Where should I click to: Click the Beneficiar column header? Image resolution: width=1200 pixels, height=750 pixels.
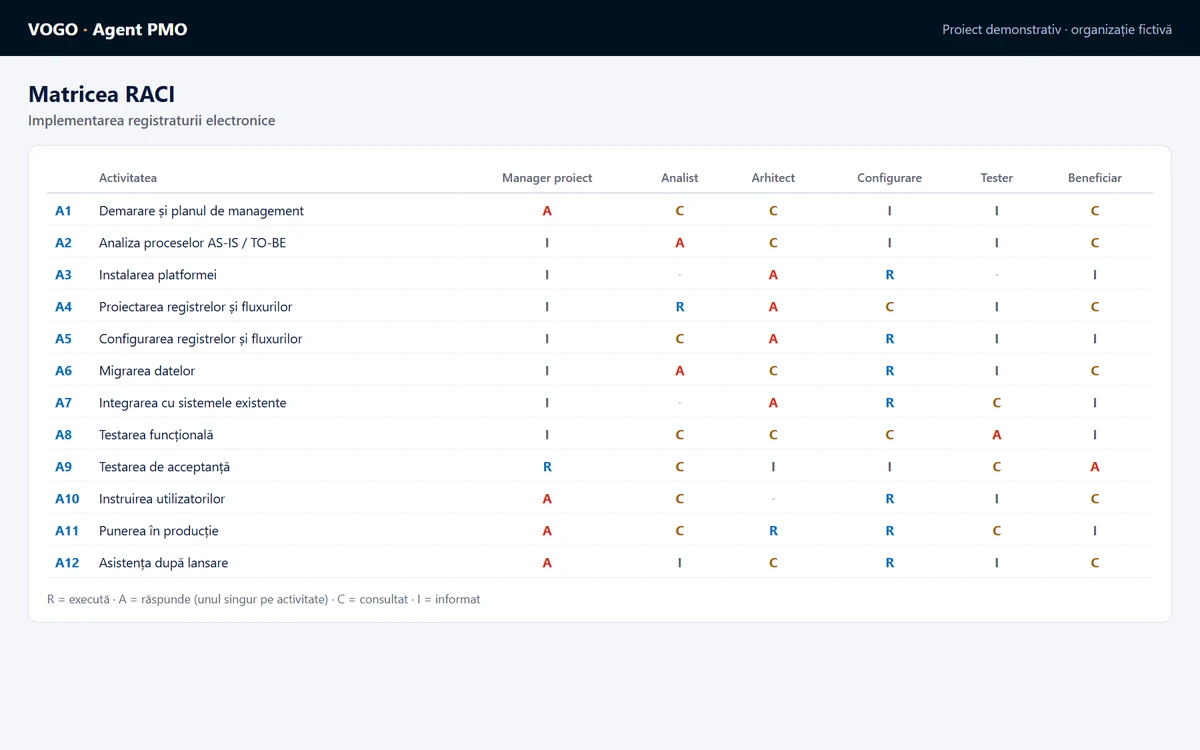1095,178
